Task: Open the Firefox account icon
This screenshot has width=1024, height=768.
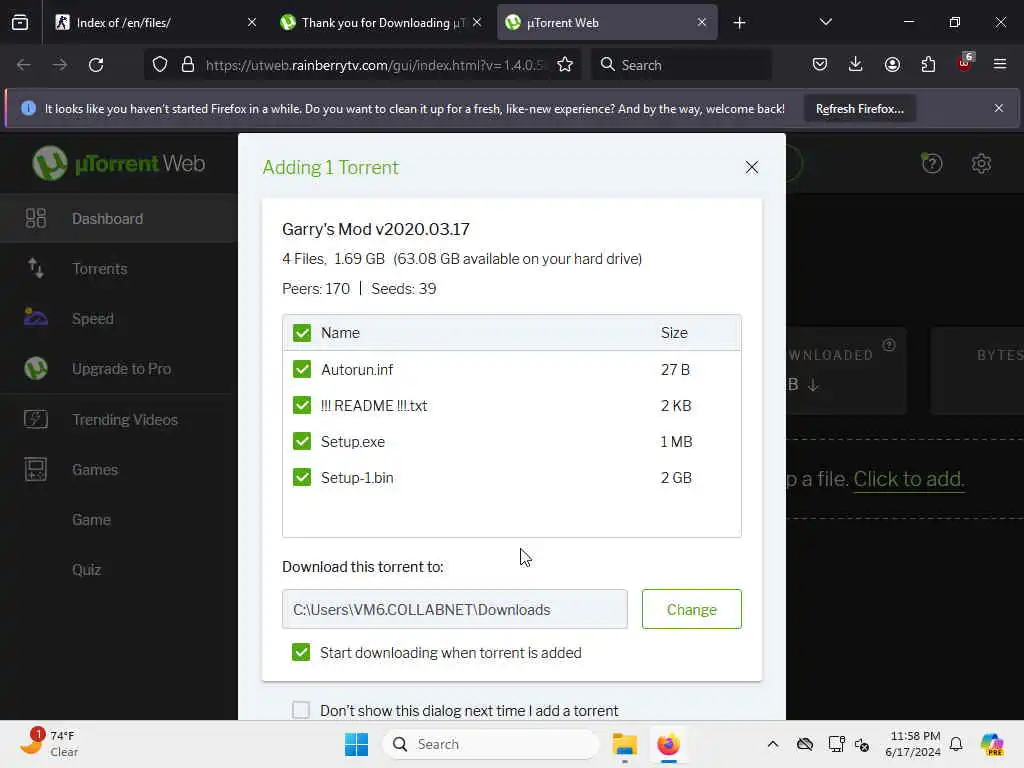Action: point(892,64)
